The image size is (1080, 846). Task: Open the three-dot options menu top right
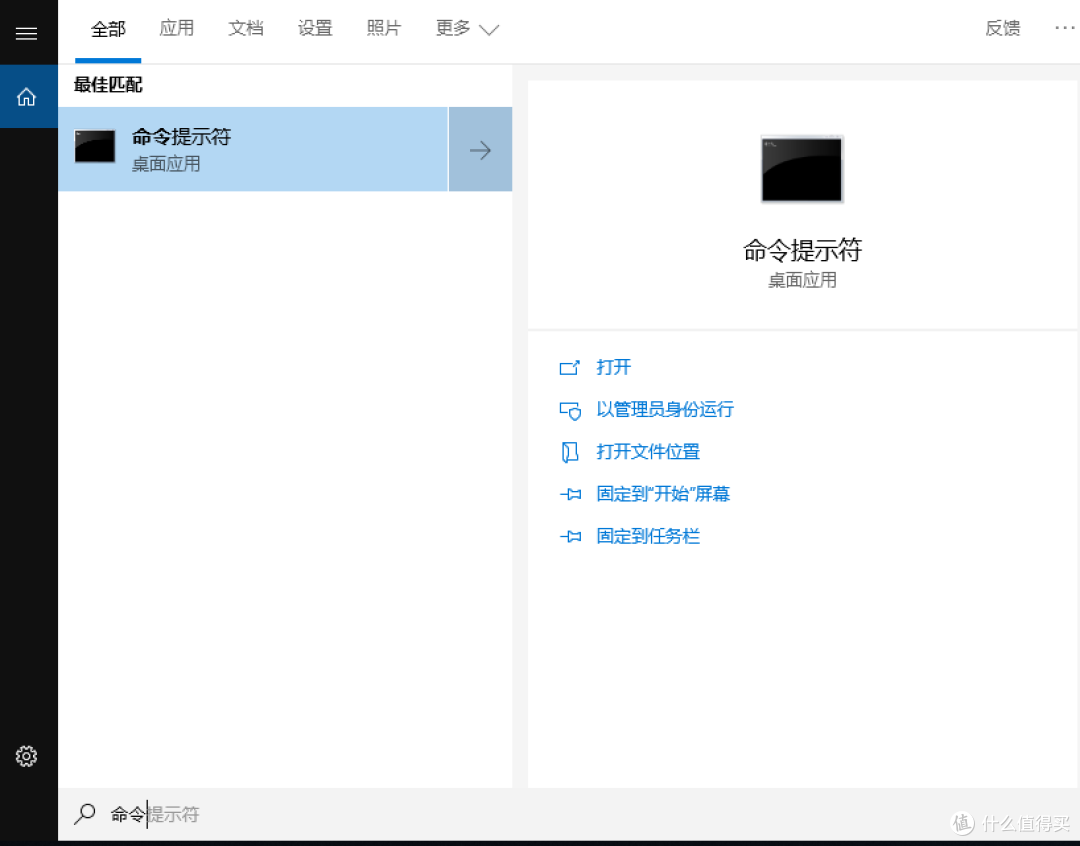pos(1063,28)
